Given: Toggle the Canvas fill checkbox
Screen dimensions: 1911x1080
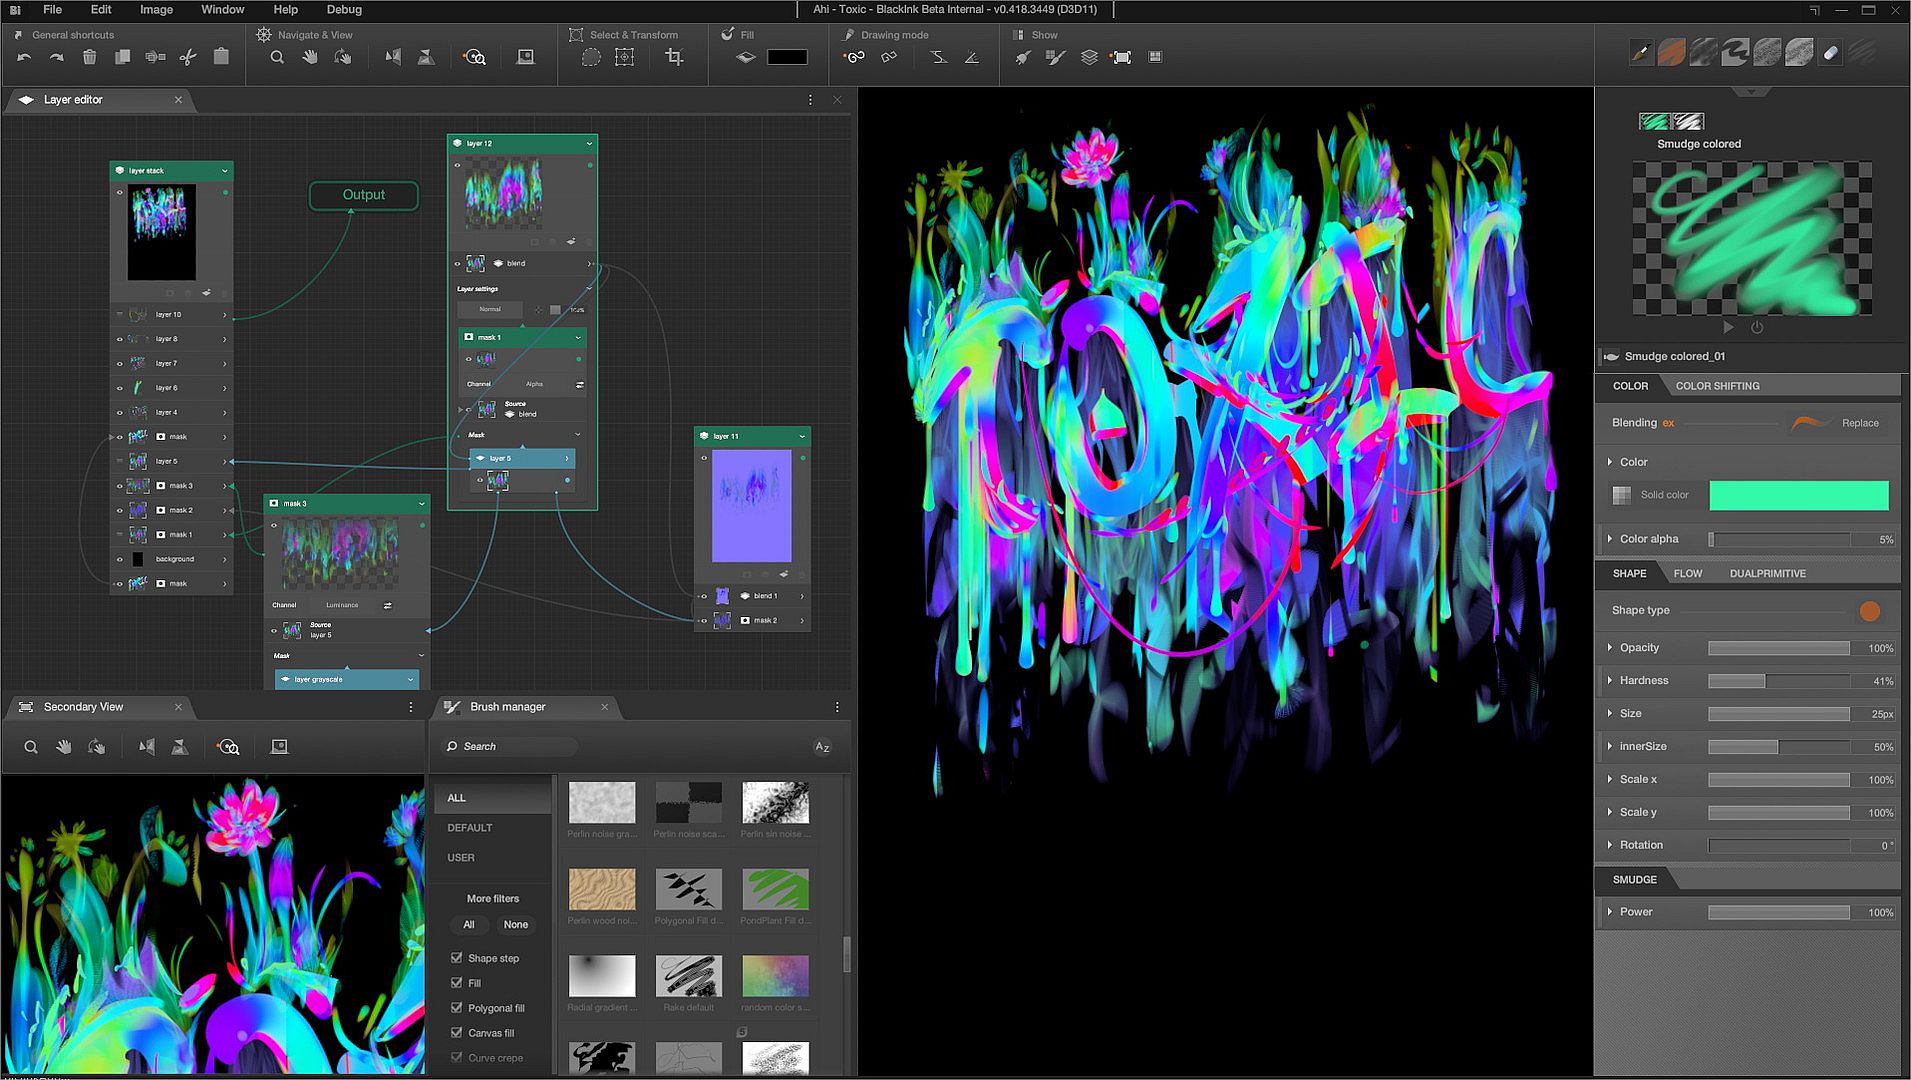Looking at the screenshot, I should [457, 1033].
